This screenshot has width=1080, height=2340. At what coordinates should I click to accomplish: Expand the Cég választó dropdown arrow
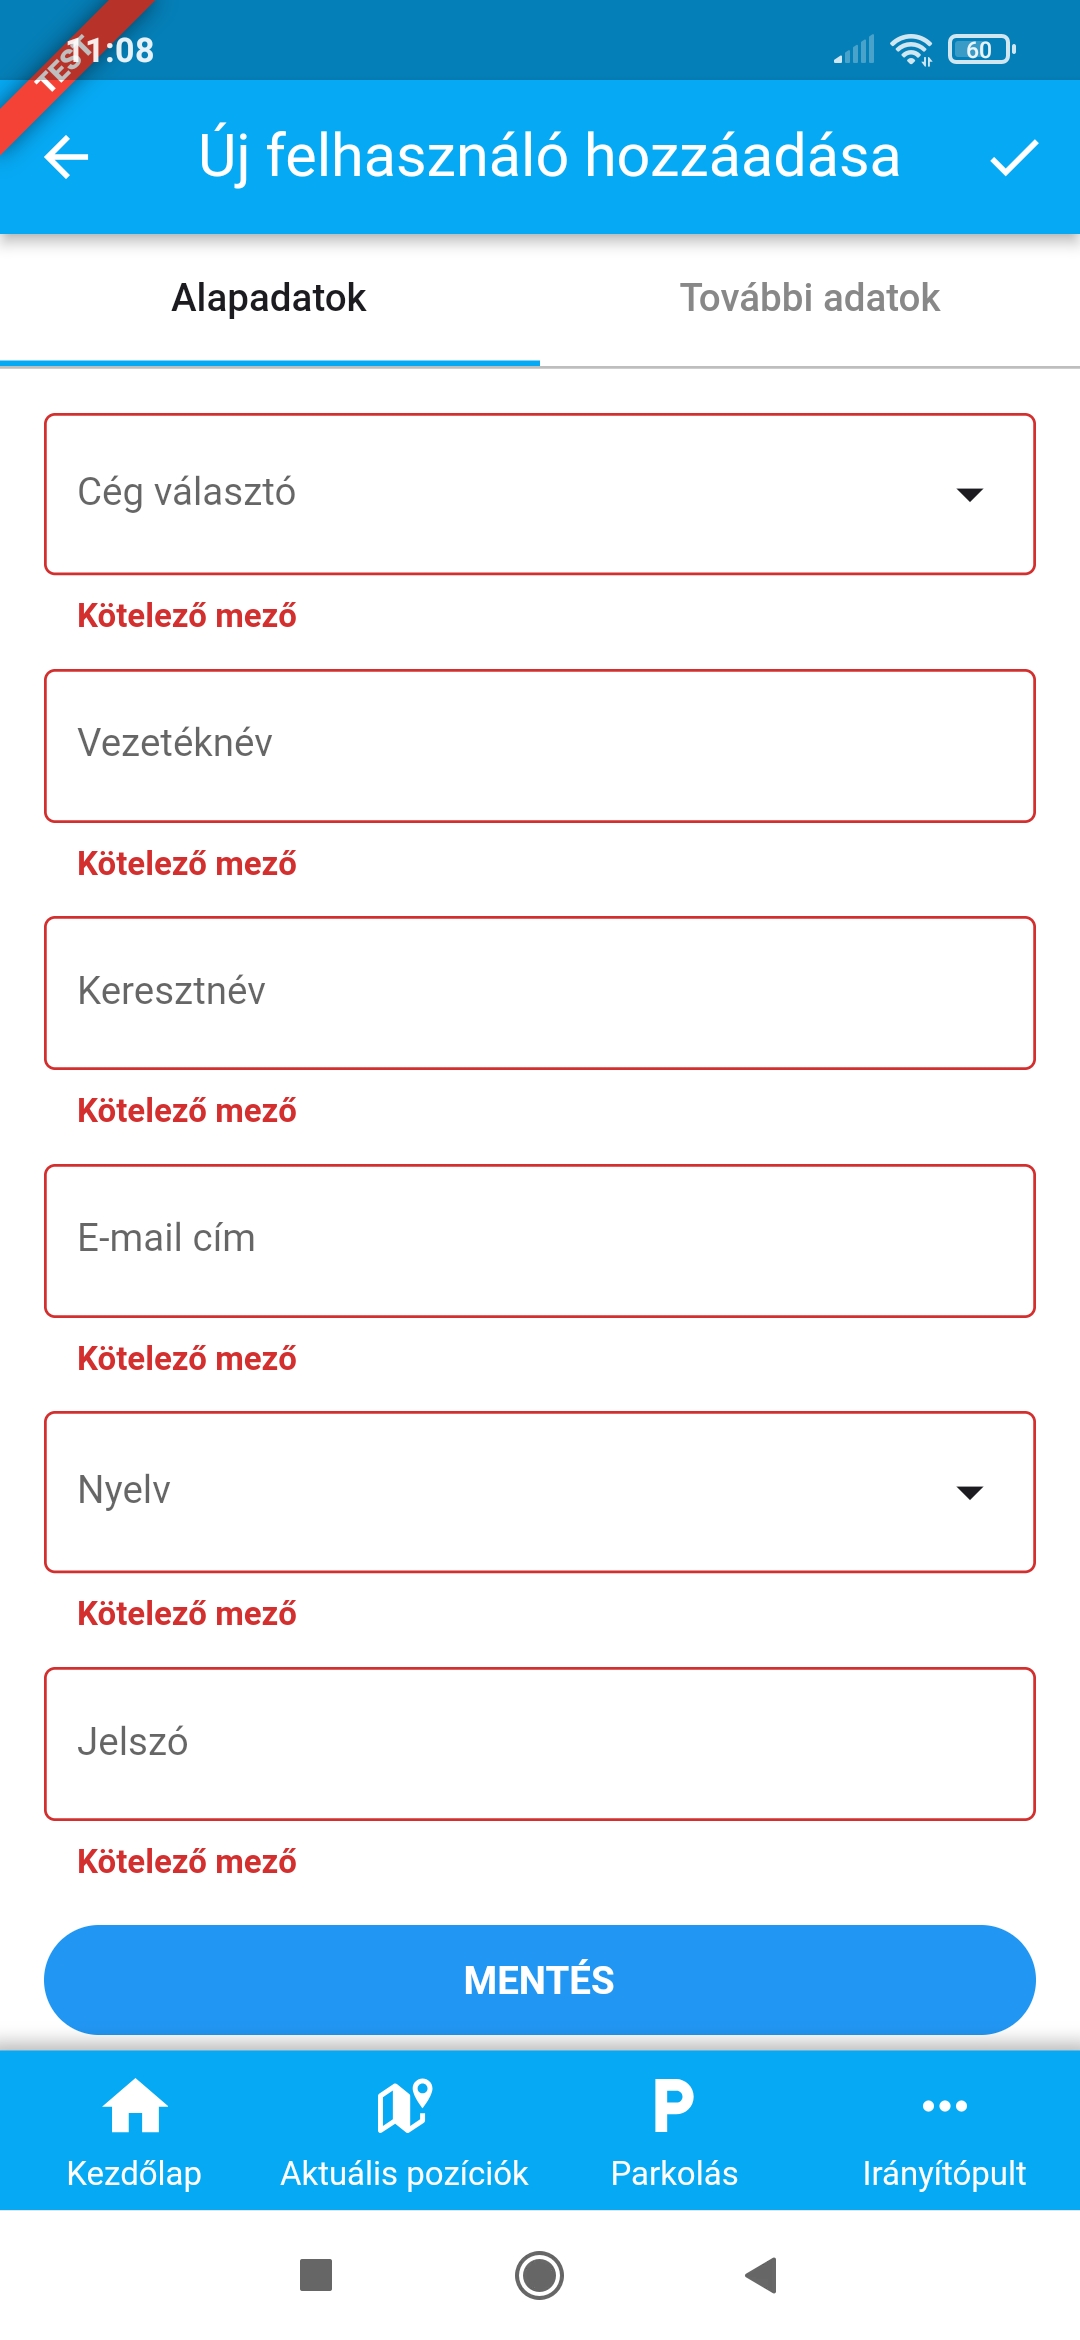pyautogui.click(x=969, y=494)
